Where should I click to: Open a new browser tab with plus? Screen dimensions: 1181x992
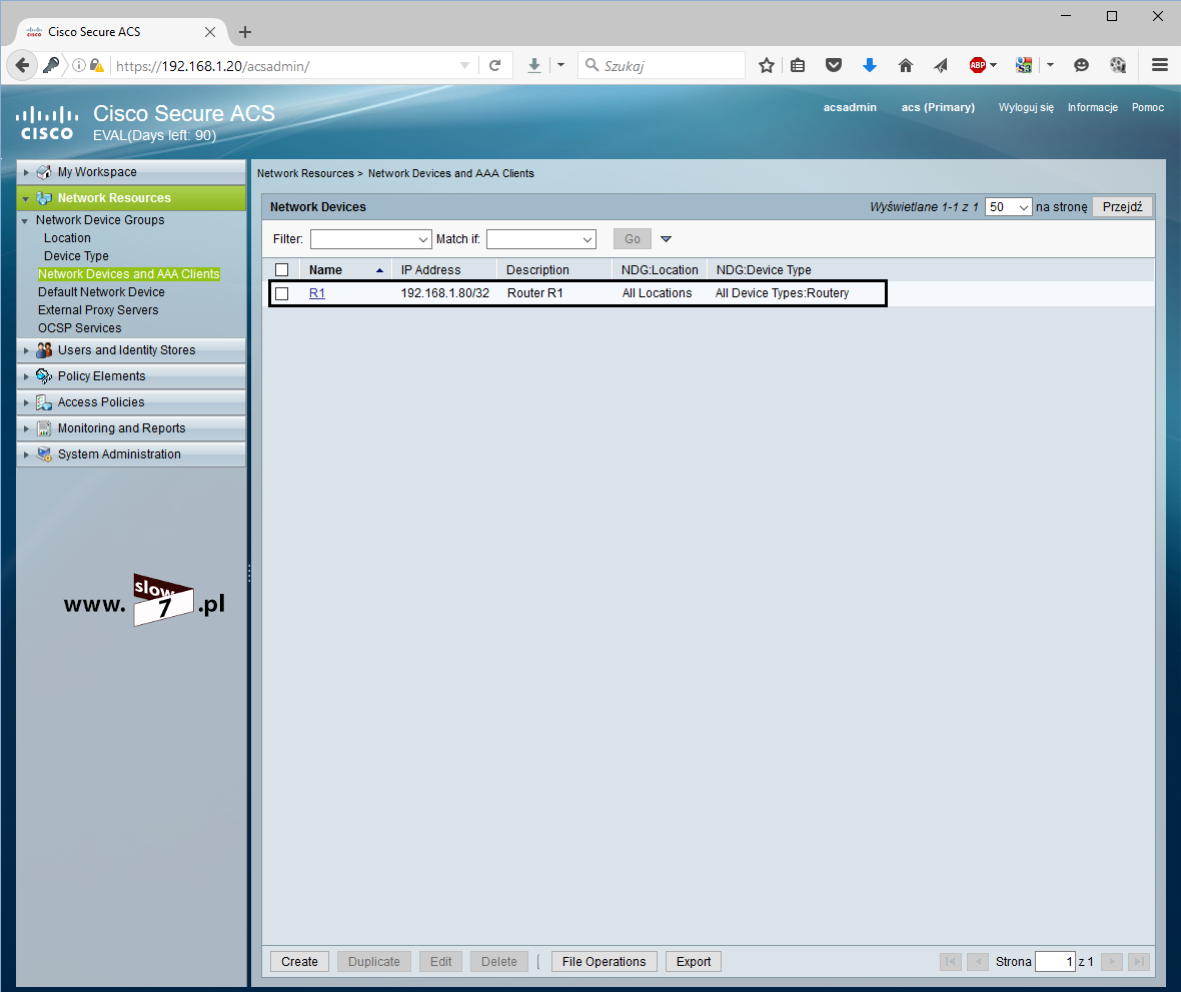coord(245,32)
